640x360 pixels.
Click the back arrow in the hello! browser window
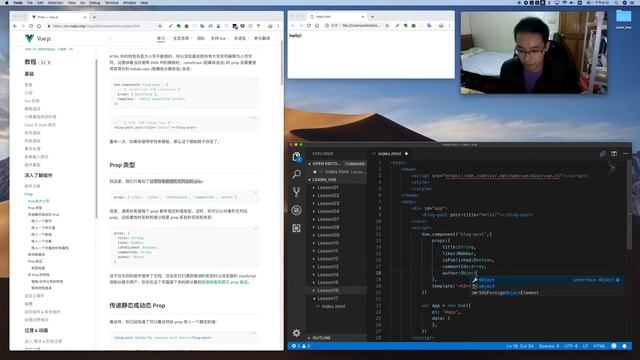[293, 25]
